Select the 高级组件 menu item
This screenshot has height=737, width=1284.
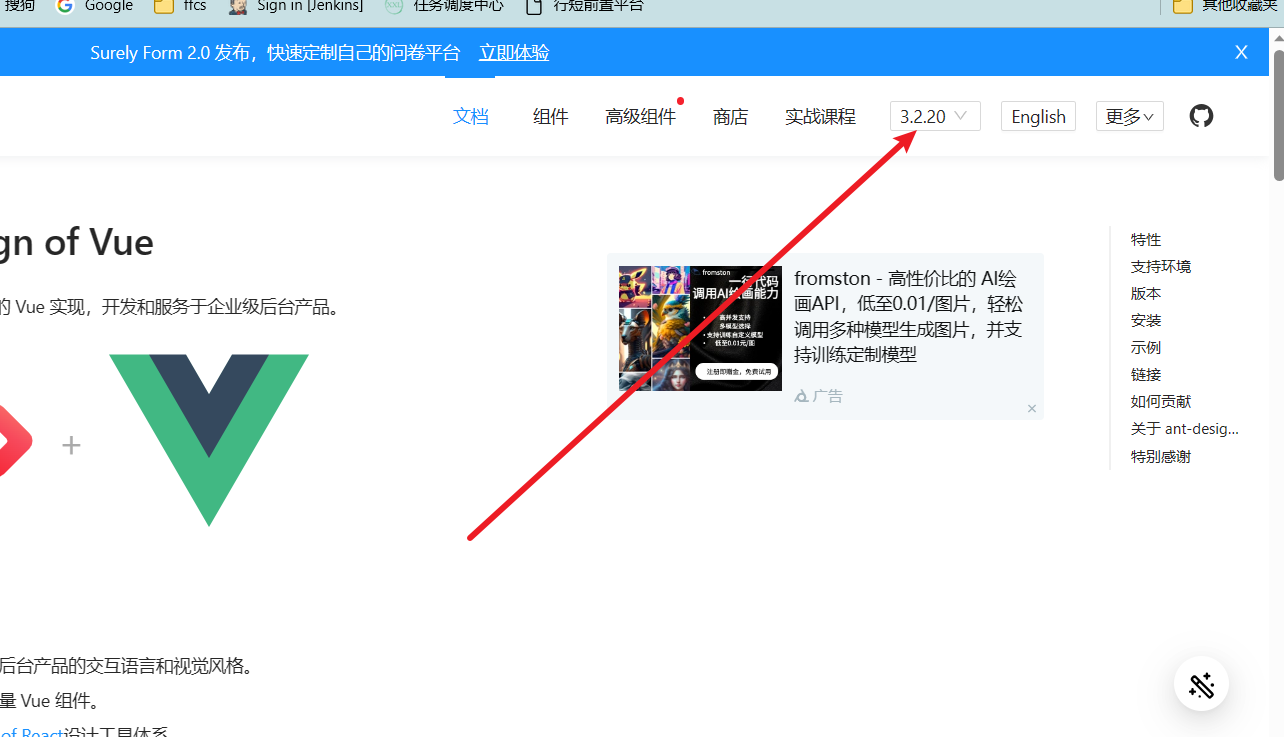[640, 116]
